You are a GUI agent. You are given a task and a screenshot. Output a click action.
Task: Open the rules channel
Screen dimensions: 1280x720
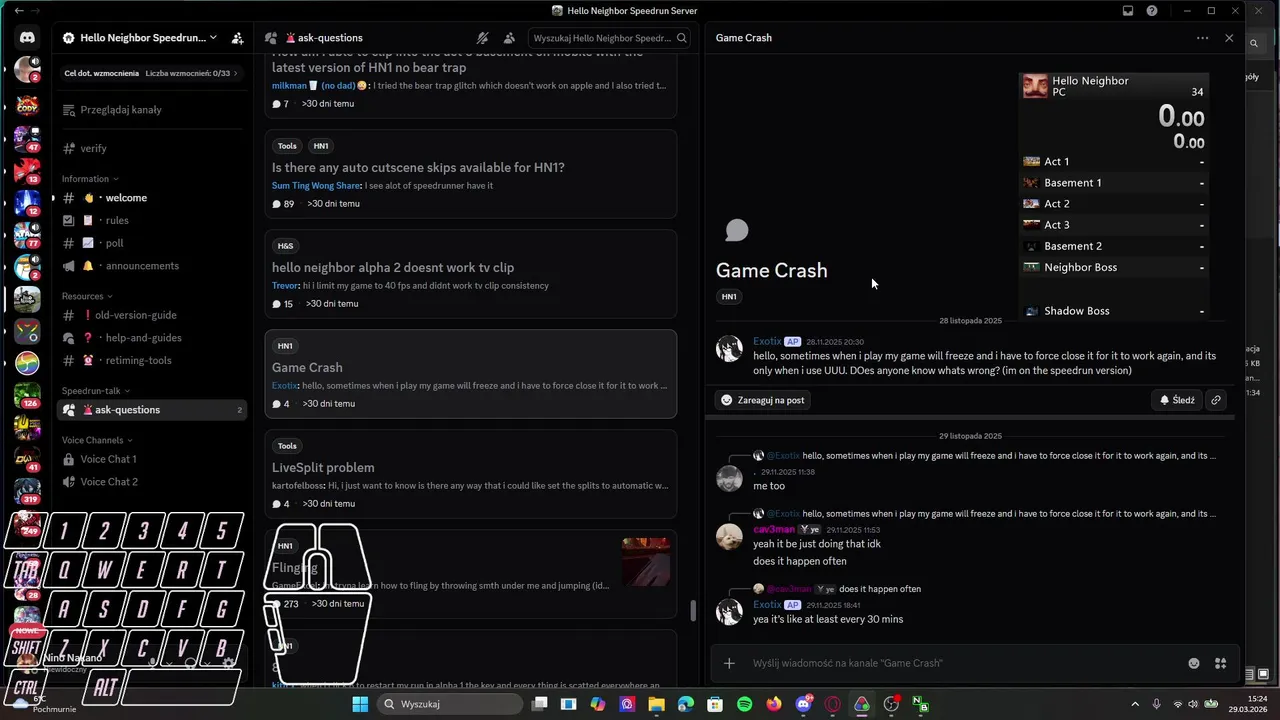click(x=153, y=220)
